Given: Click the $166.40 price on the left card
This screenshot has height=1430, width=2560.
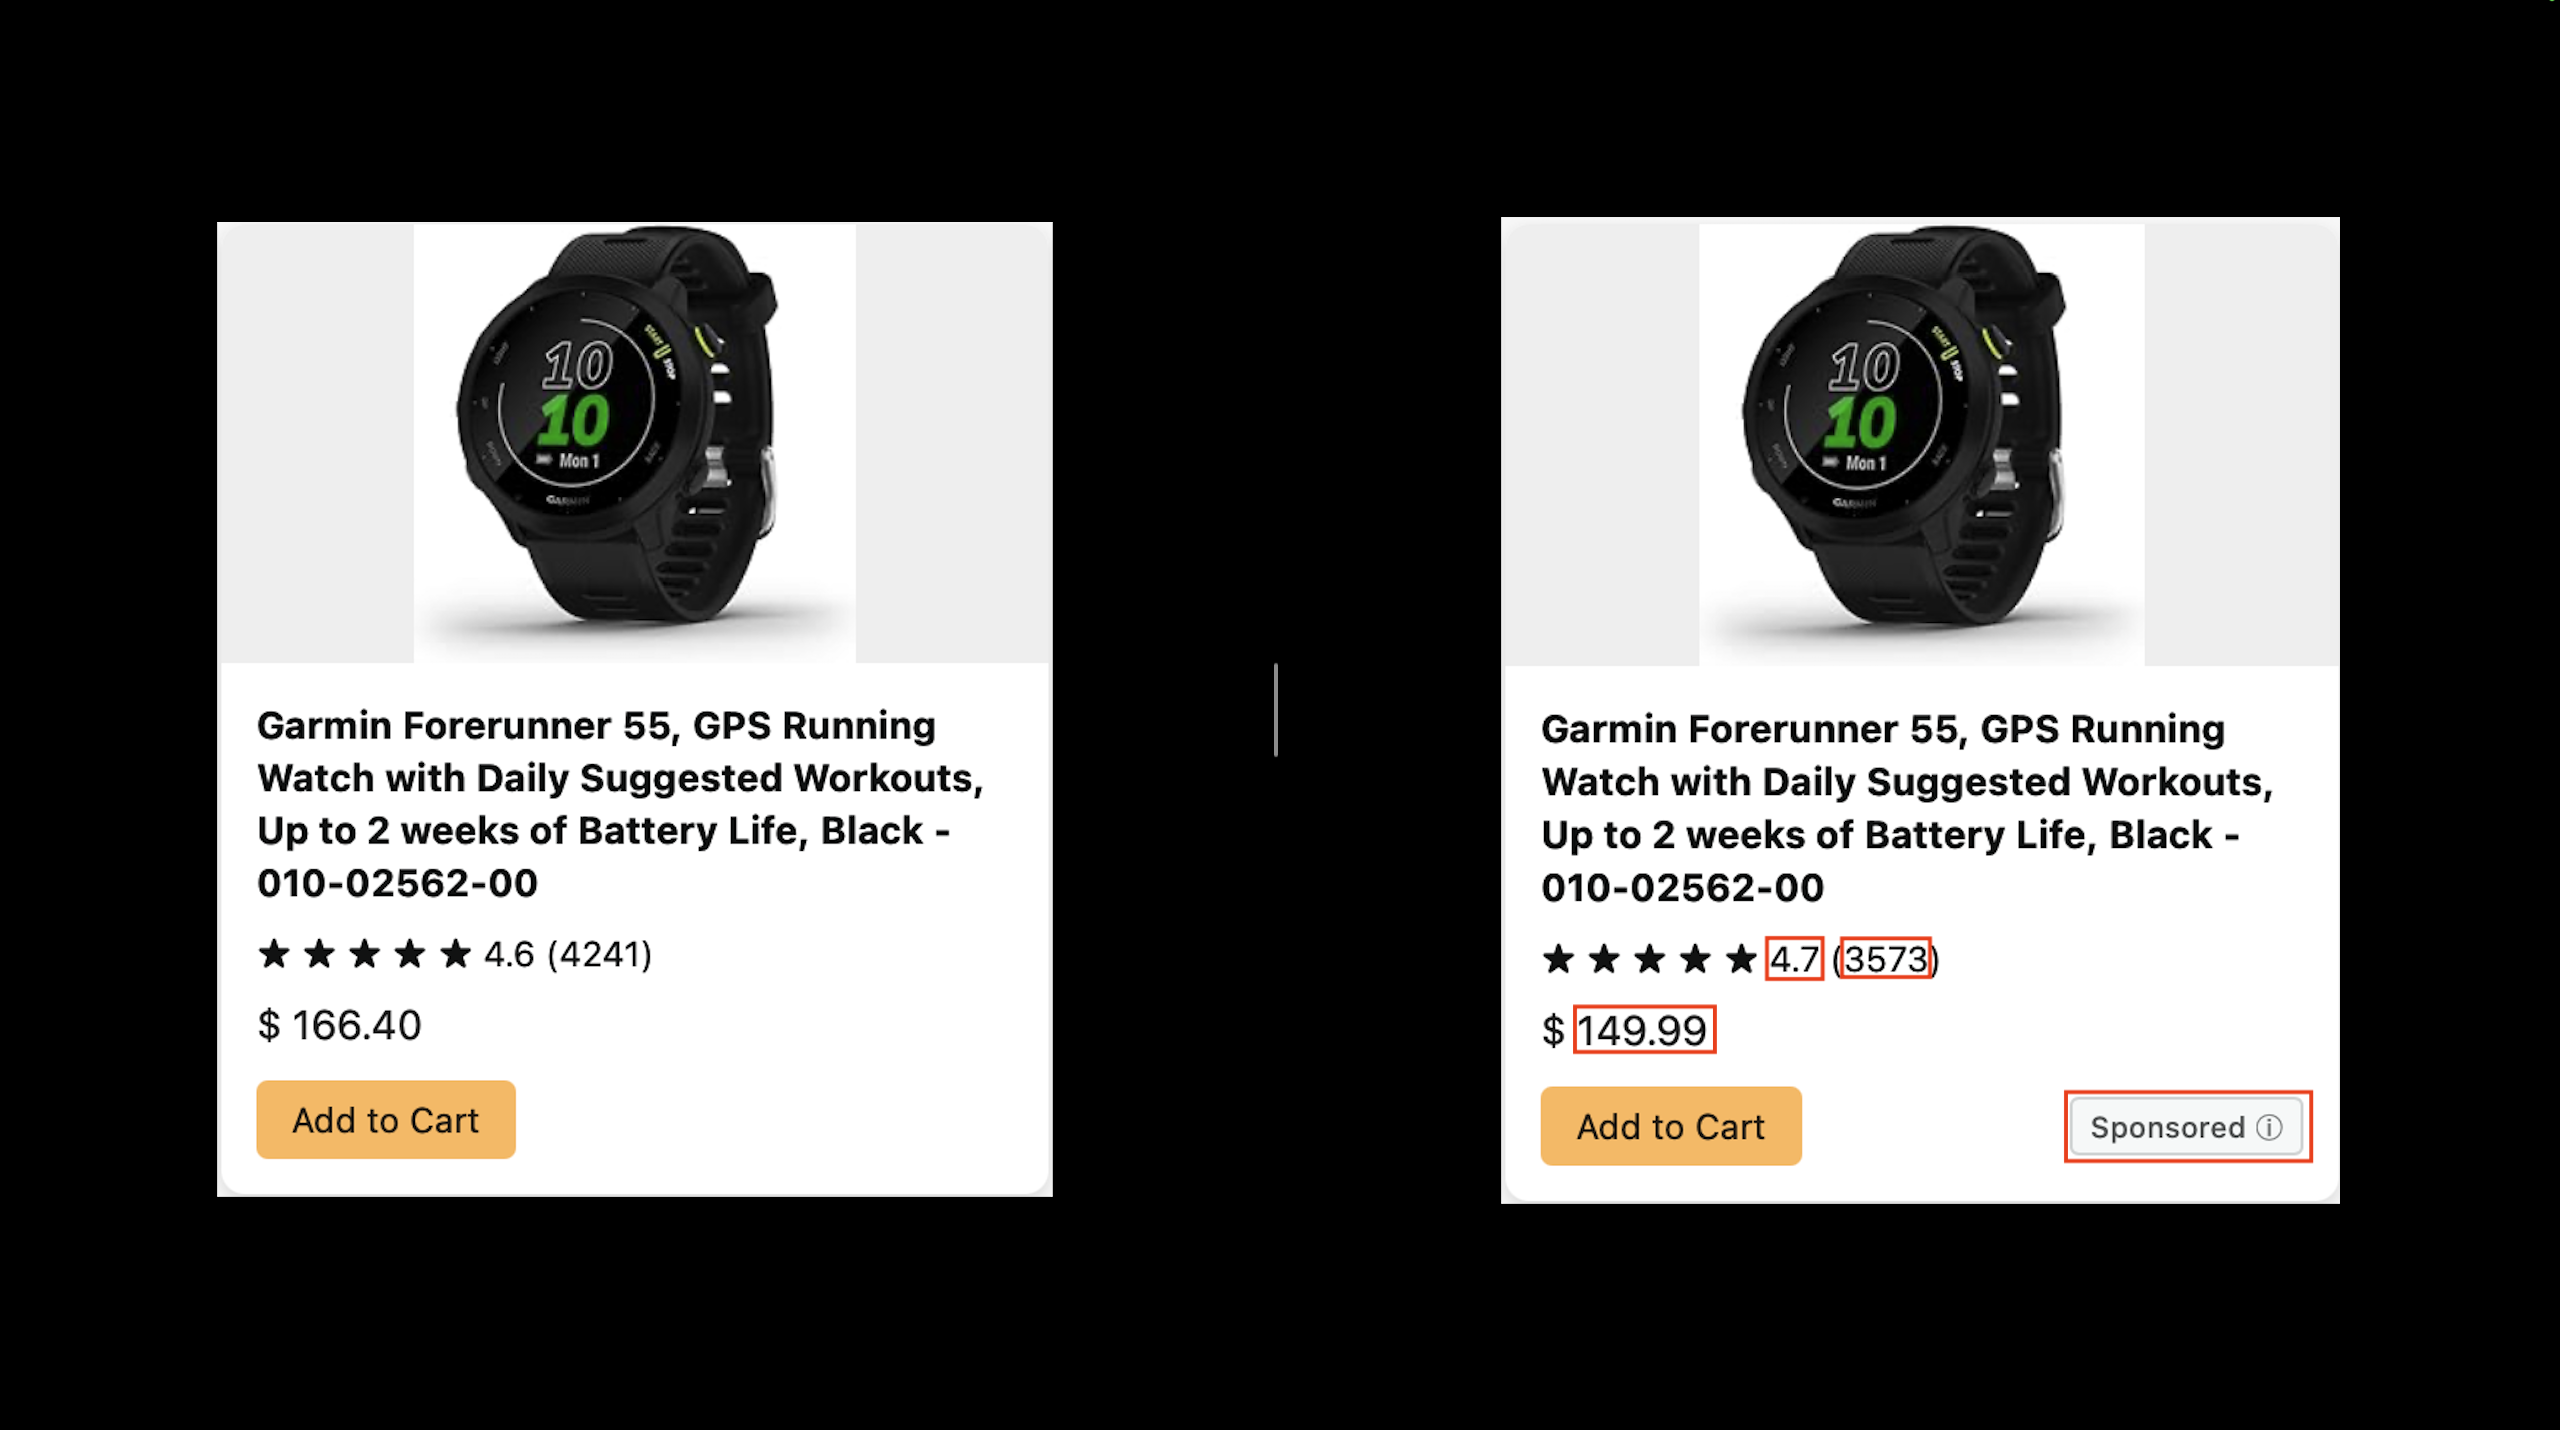Looking at the screenshot, I should coord(339,1024).
